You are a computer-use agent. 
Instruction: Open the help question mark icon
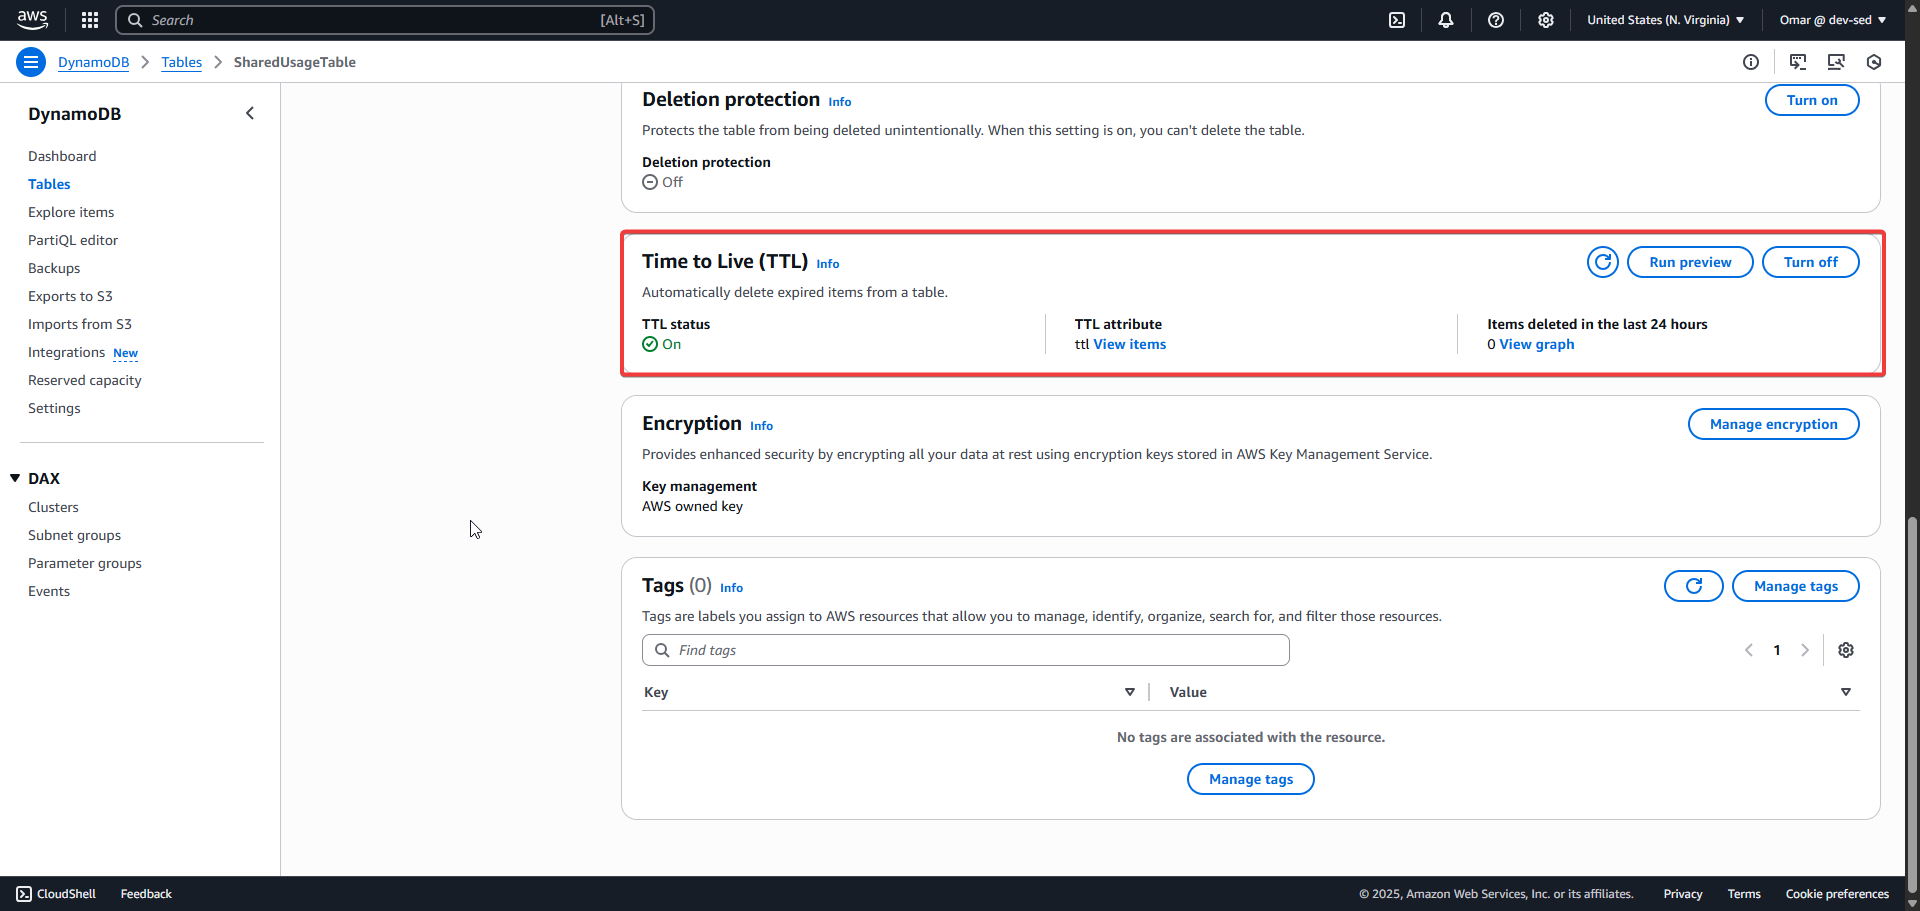(x=1496, y=20)
